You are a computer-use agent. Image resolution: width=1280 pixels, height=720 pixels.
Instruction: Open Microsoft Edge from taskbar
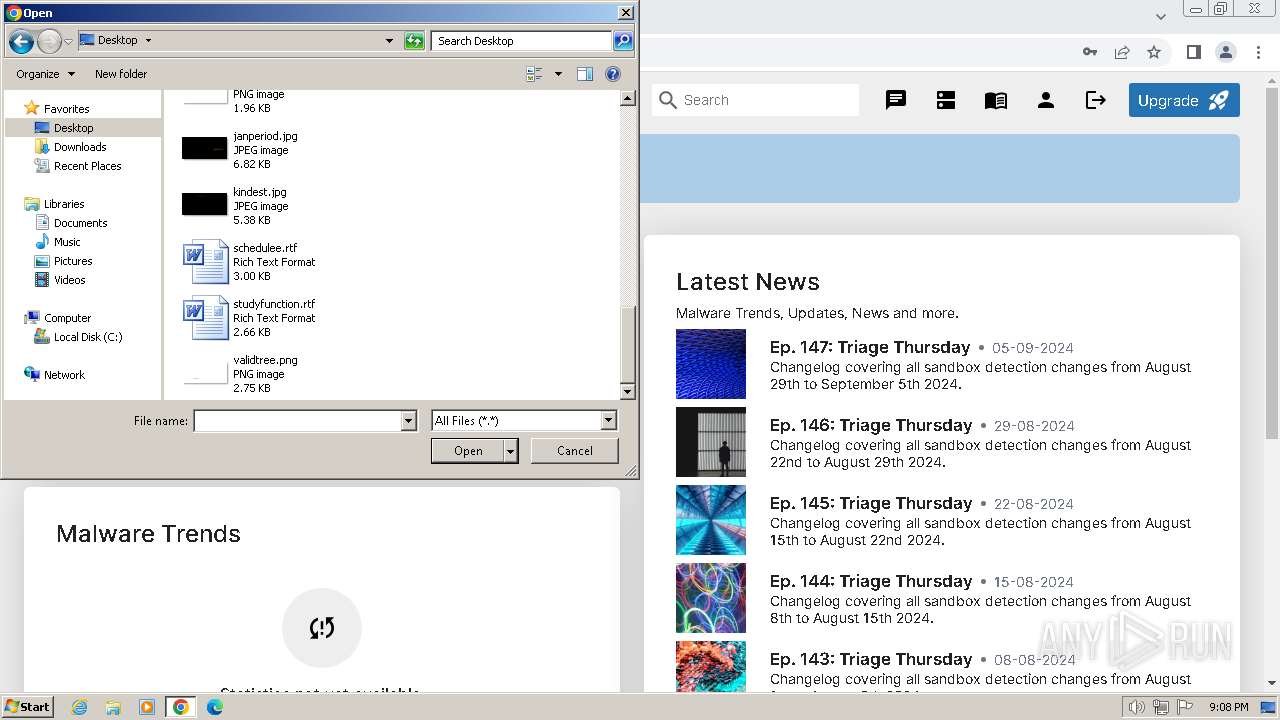215,707
